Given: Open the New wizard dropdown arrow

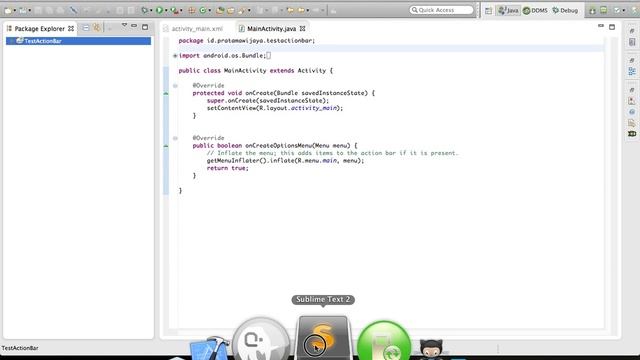Looking at the screenshot, I should 14,11.
